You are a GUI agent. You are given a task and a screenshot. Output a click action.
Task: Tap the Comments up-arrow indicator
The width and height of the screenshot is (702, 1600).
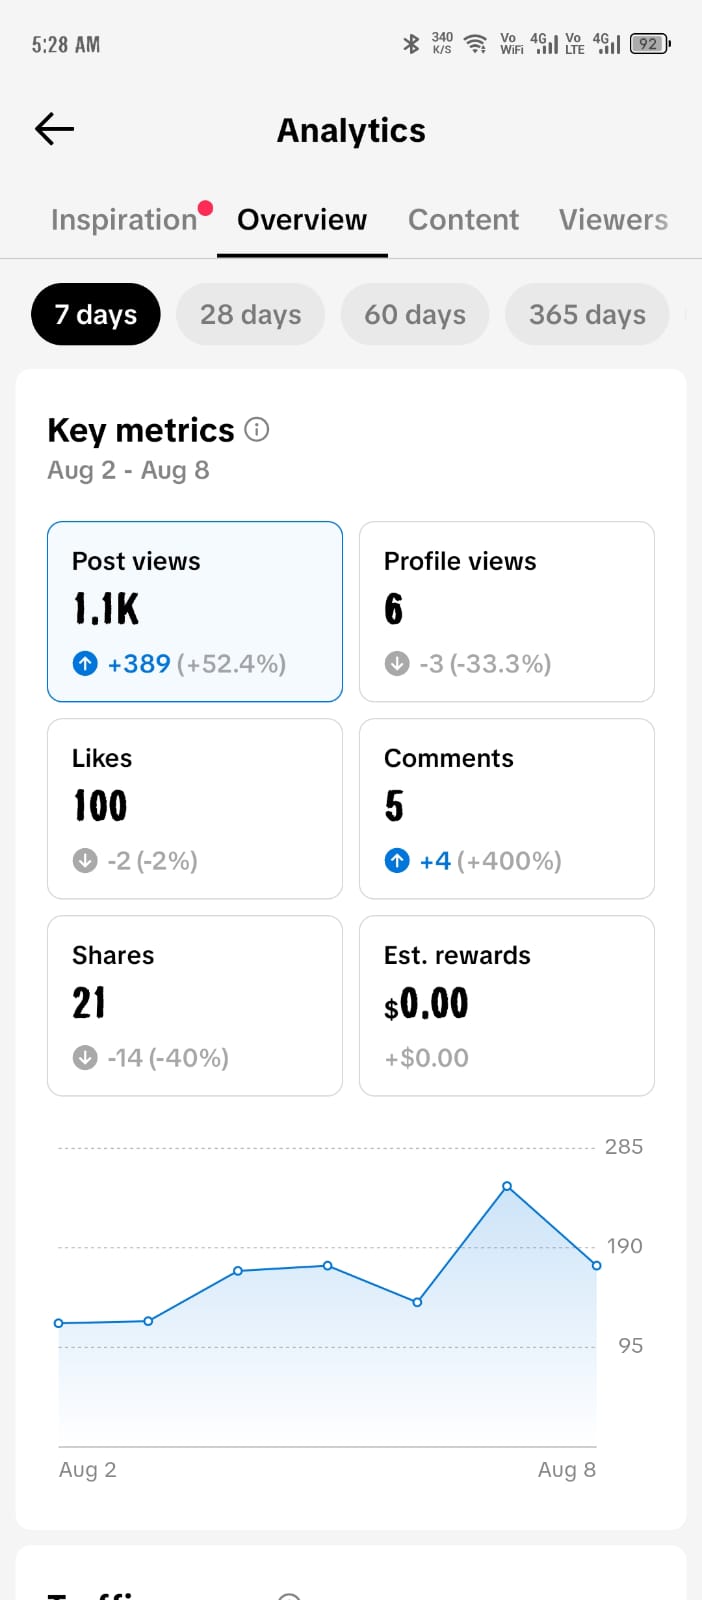coord(397,860)
